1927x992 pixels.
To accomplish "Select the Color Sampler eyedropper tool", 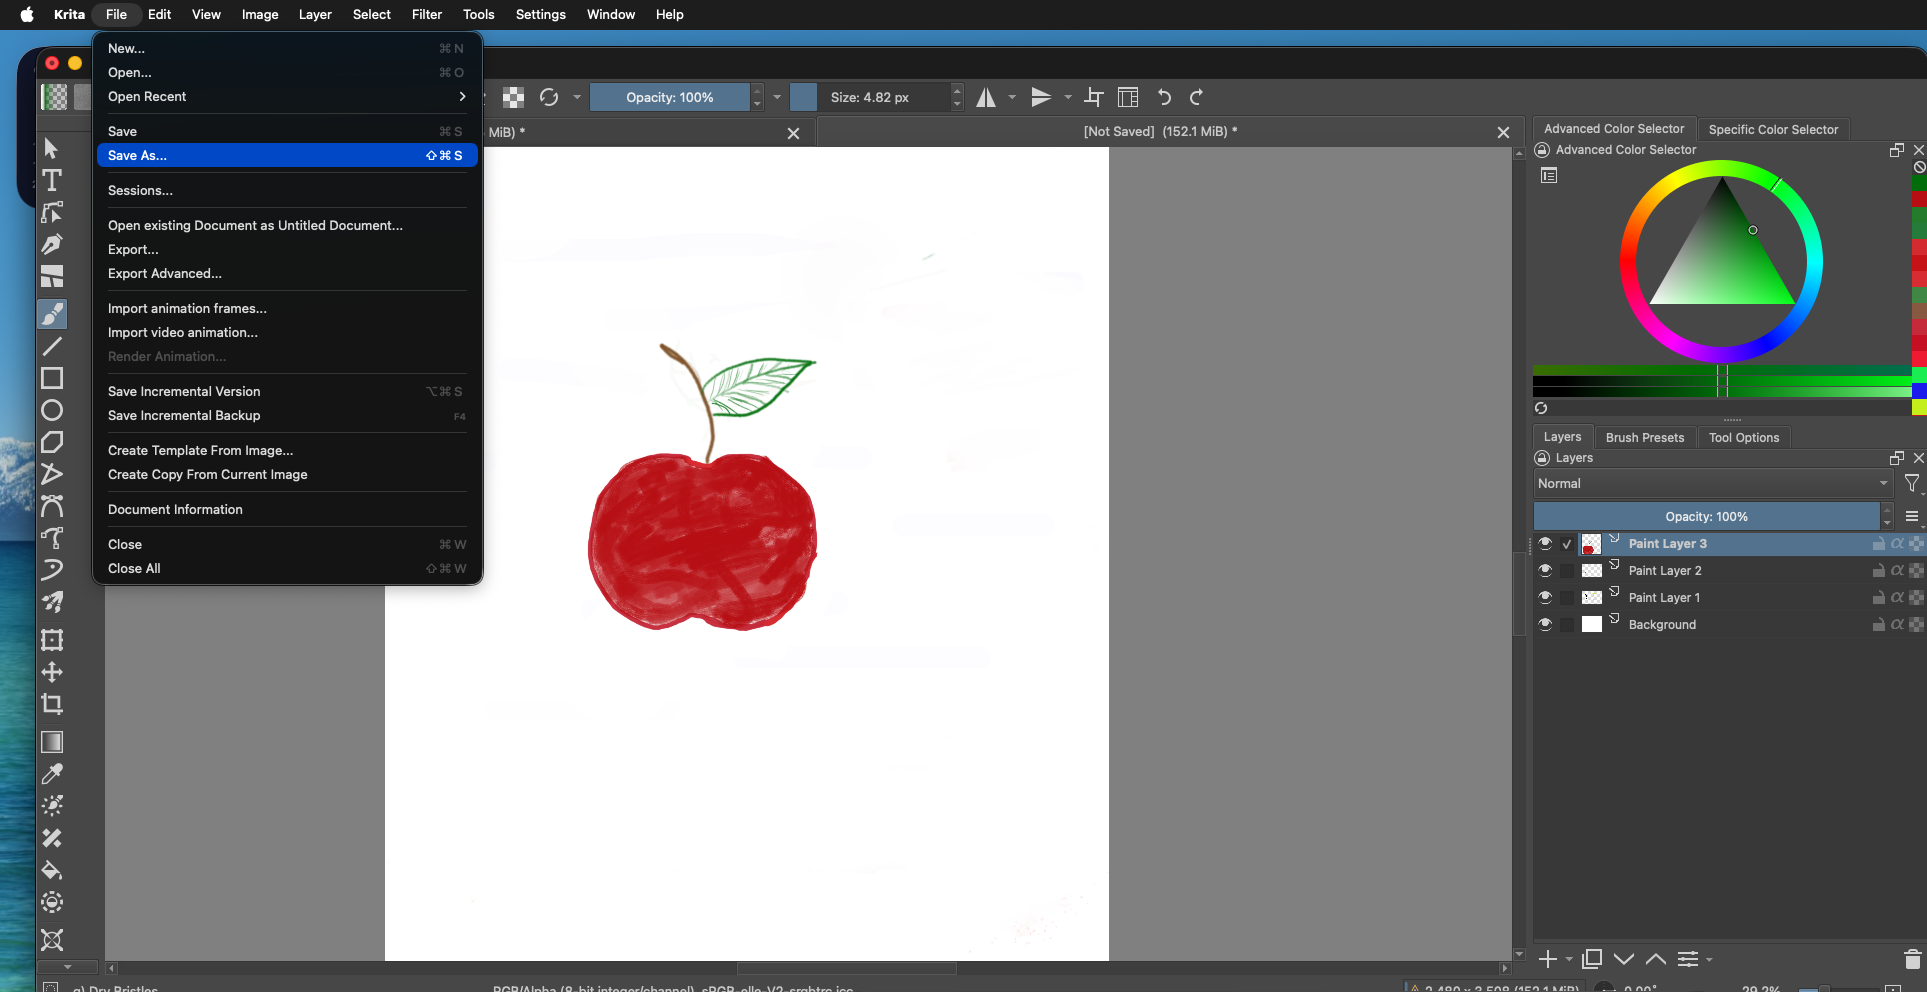I will click(52, 774).
